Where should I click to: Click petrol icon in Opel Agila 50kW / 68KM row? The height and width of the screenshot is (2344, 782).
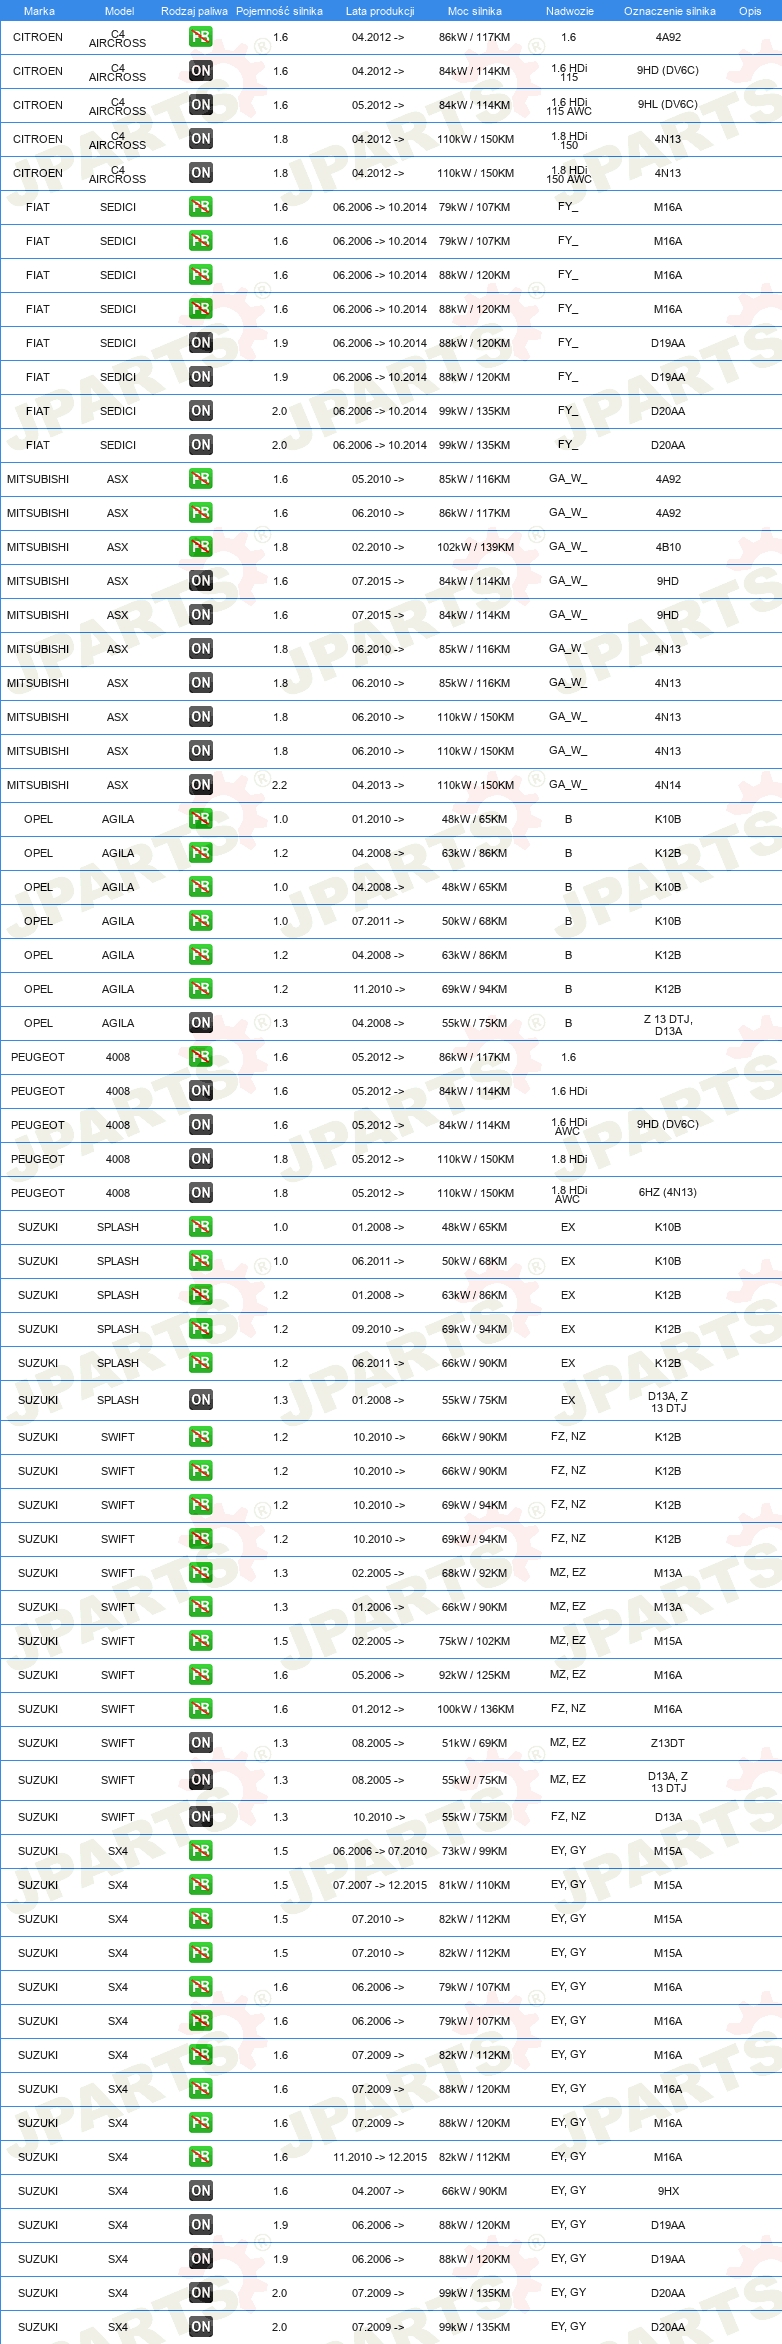[201, 921]
